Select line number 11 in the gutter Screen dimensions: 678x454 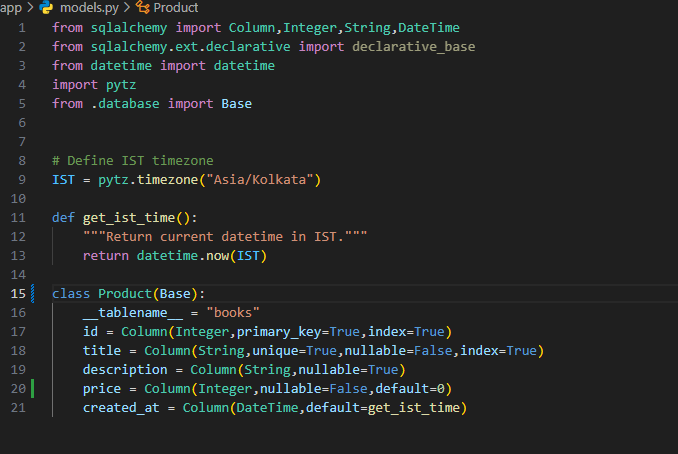pyautogui.click(x=18, y=218)
